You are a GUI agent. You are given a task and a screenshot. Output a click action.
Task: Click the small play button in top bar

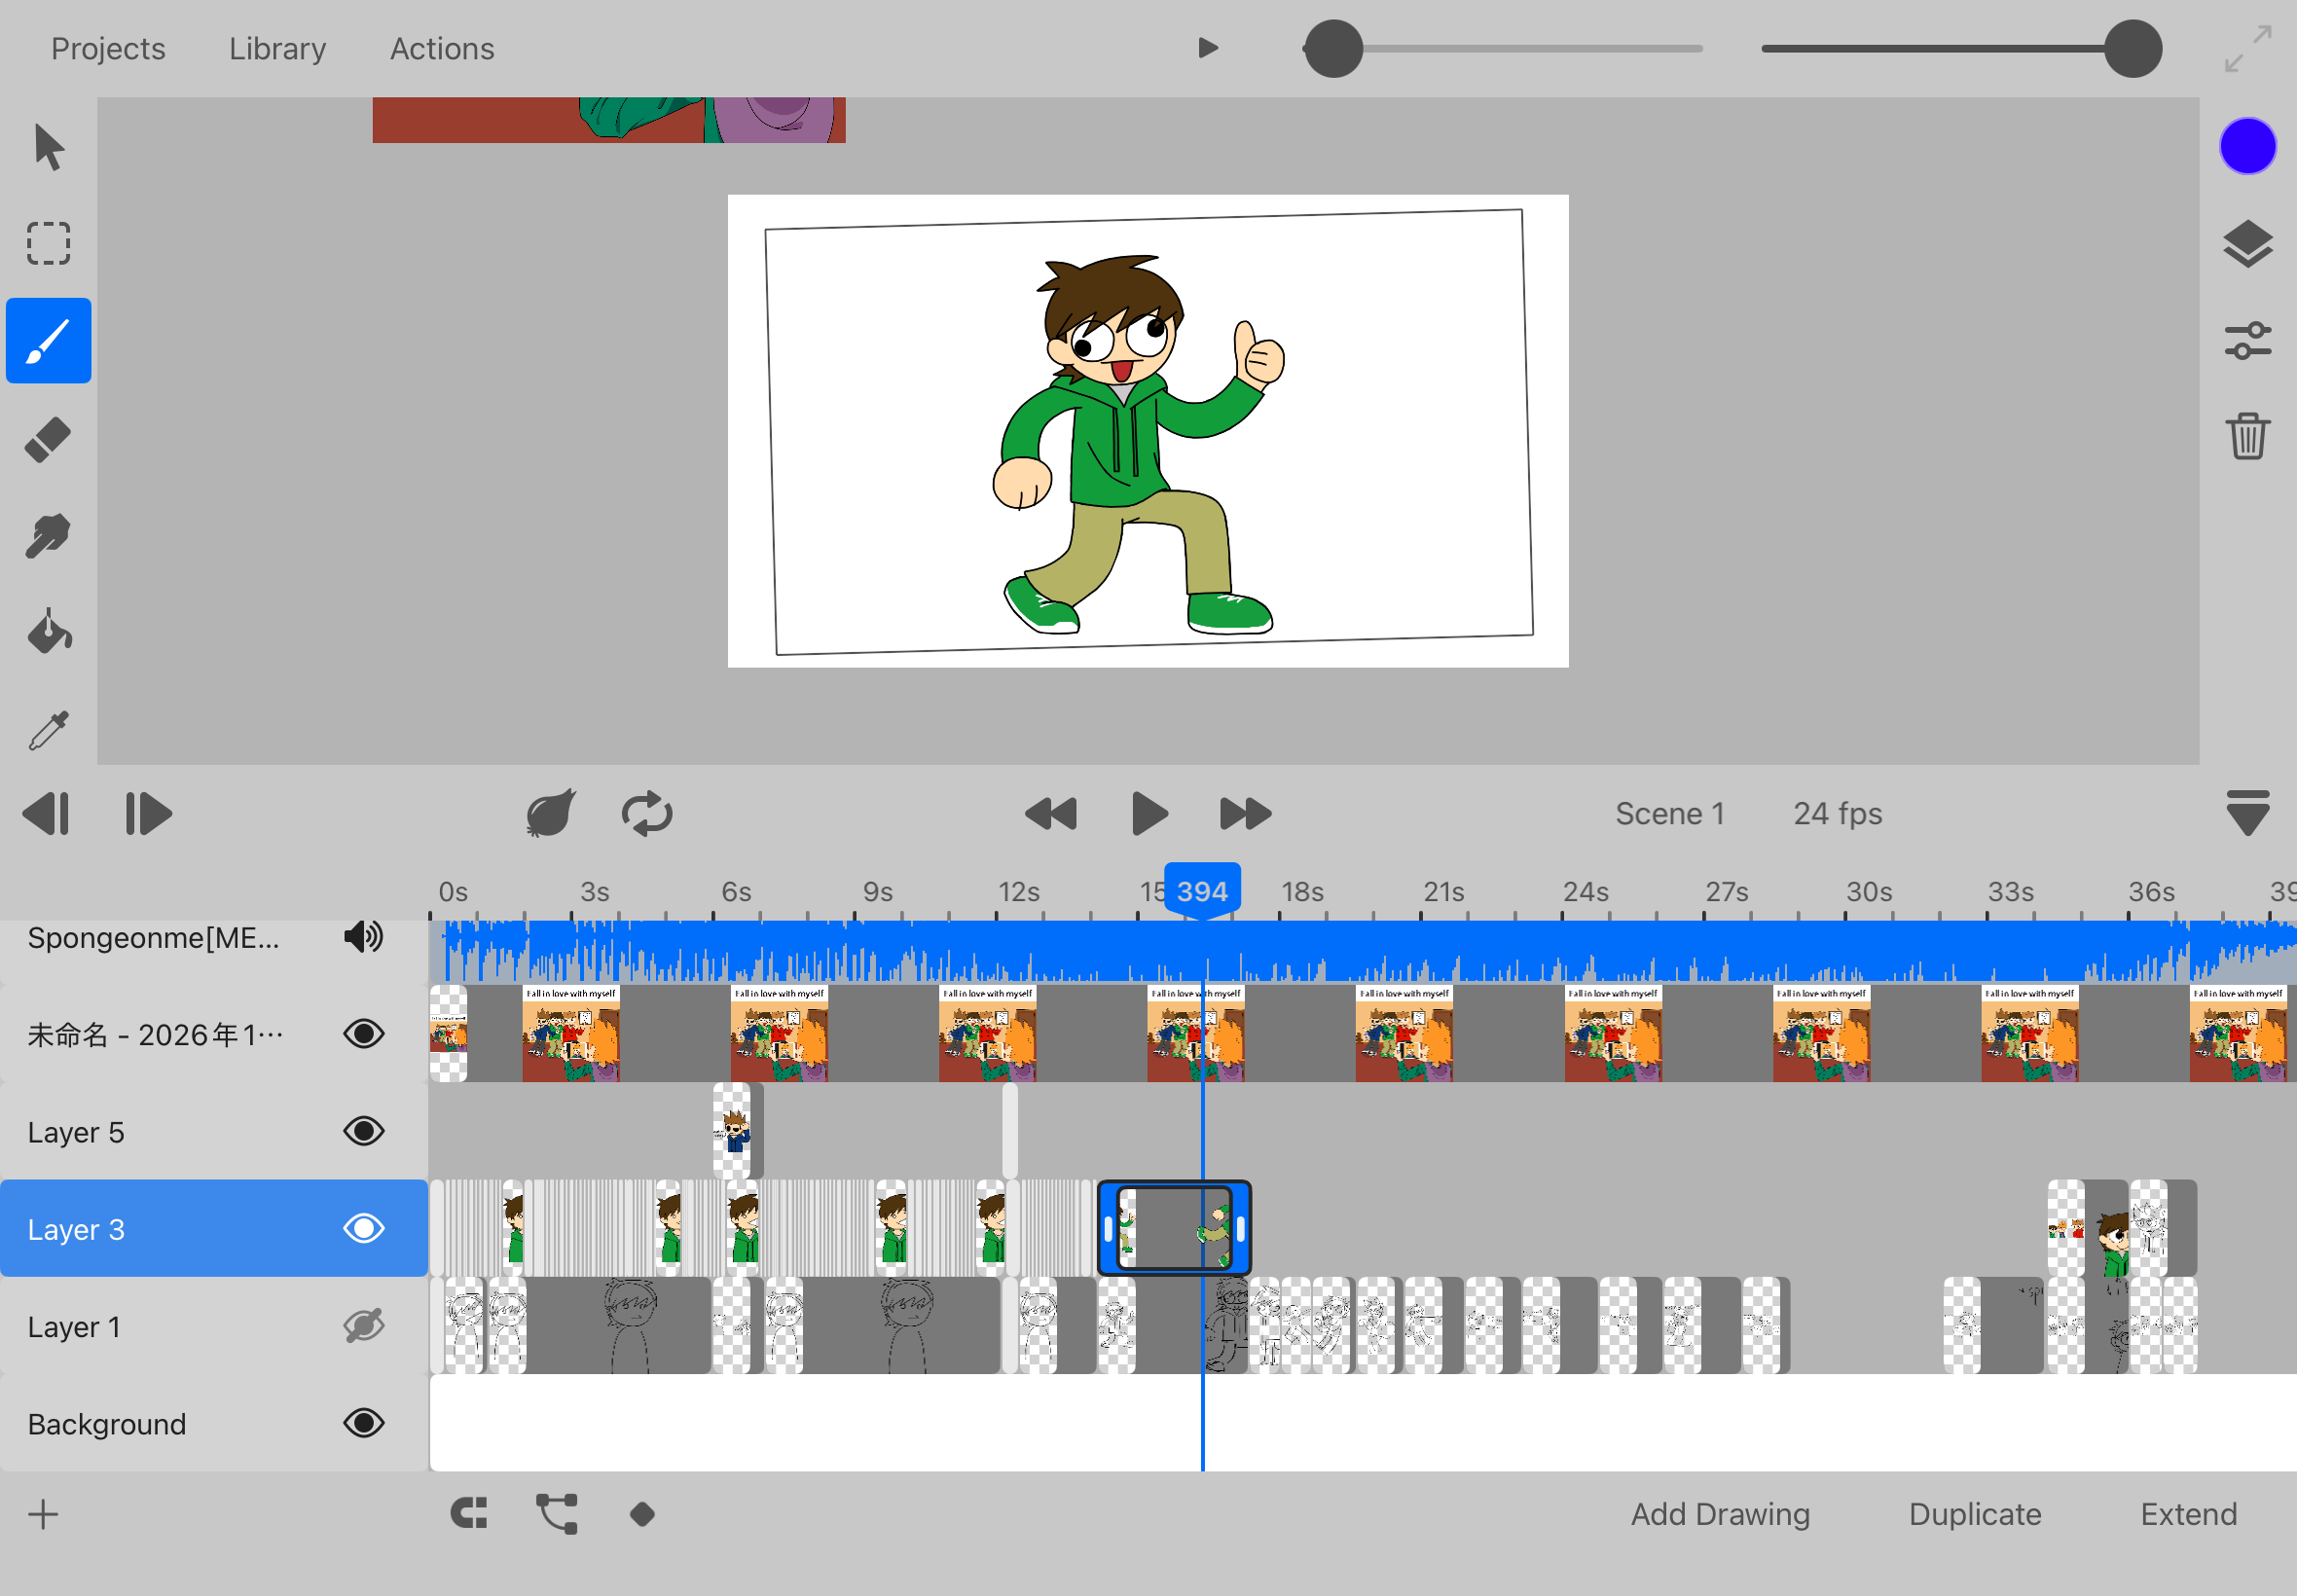point(1208,48)
